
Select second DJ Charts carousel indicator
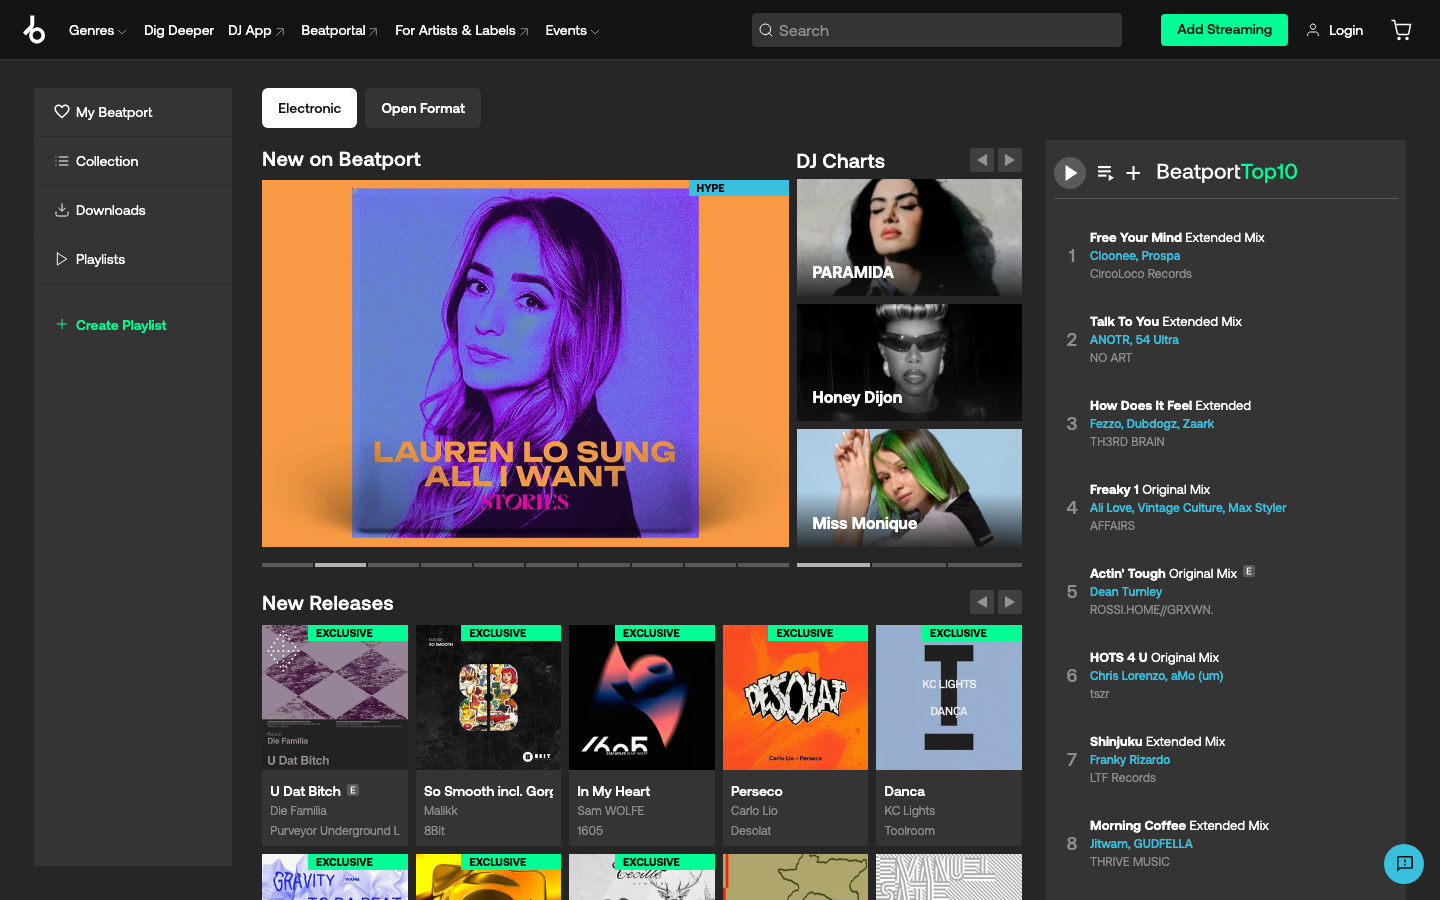point(908,565)
